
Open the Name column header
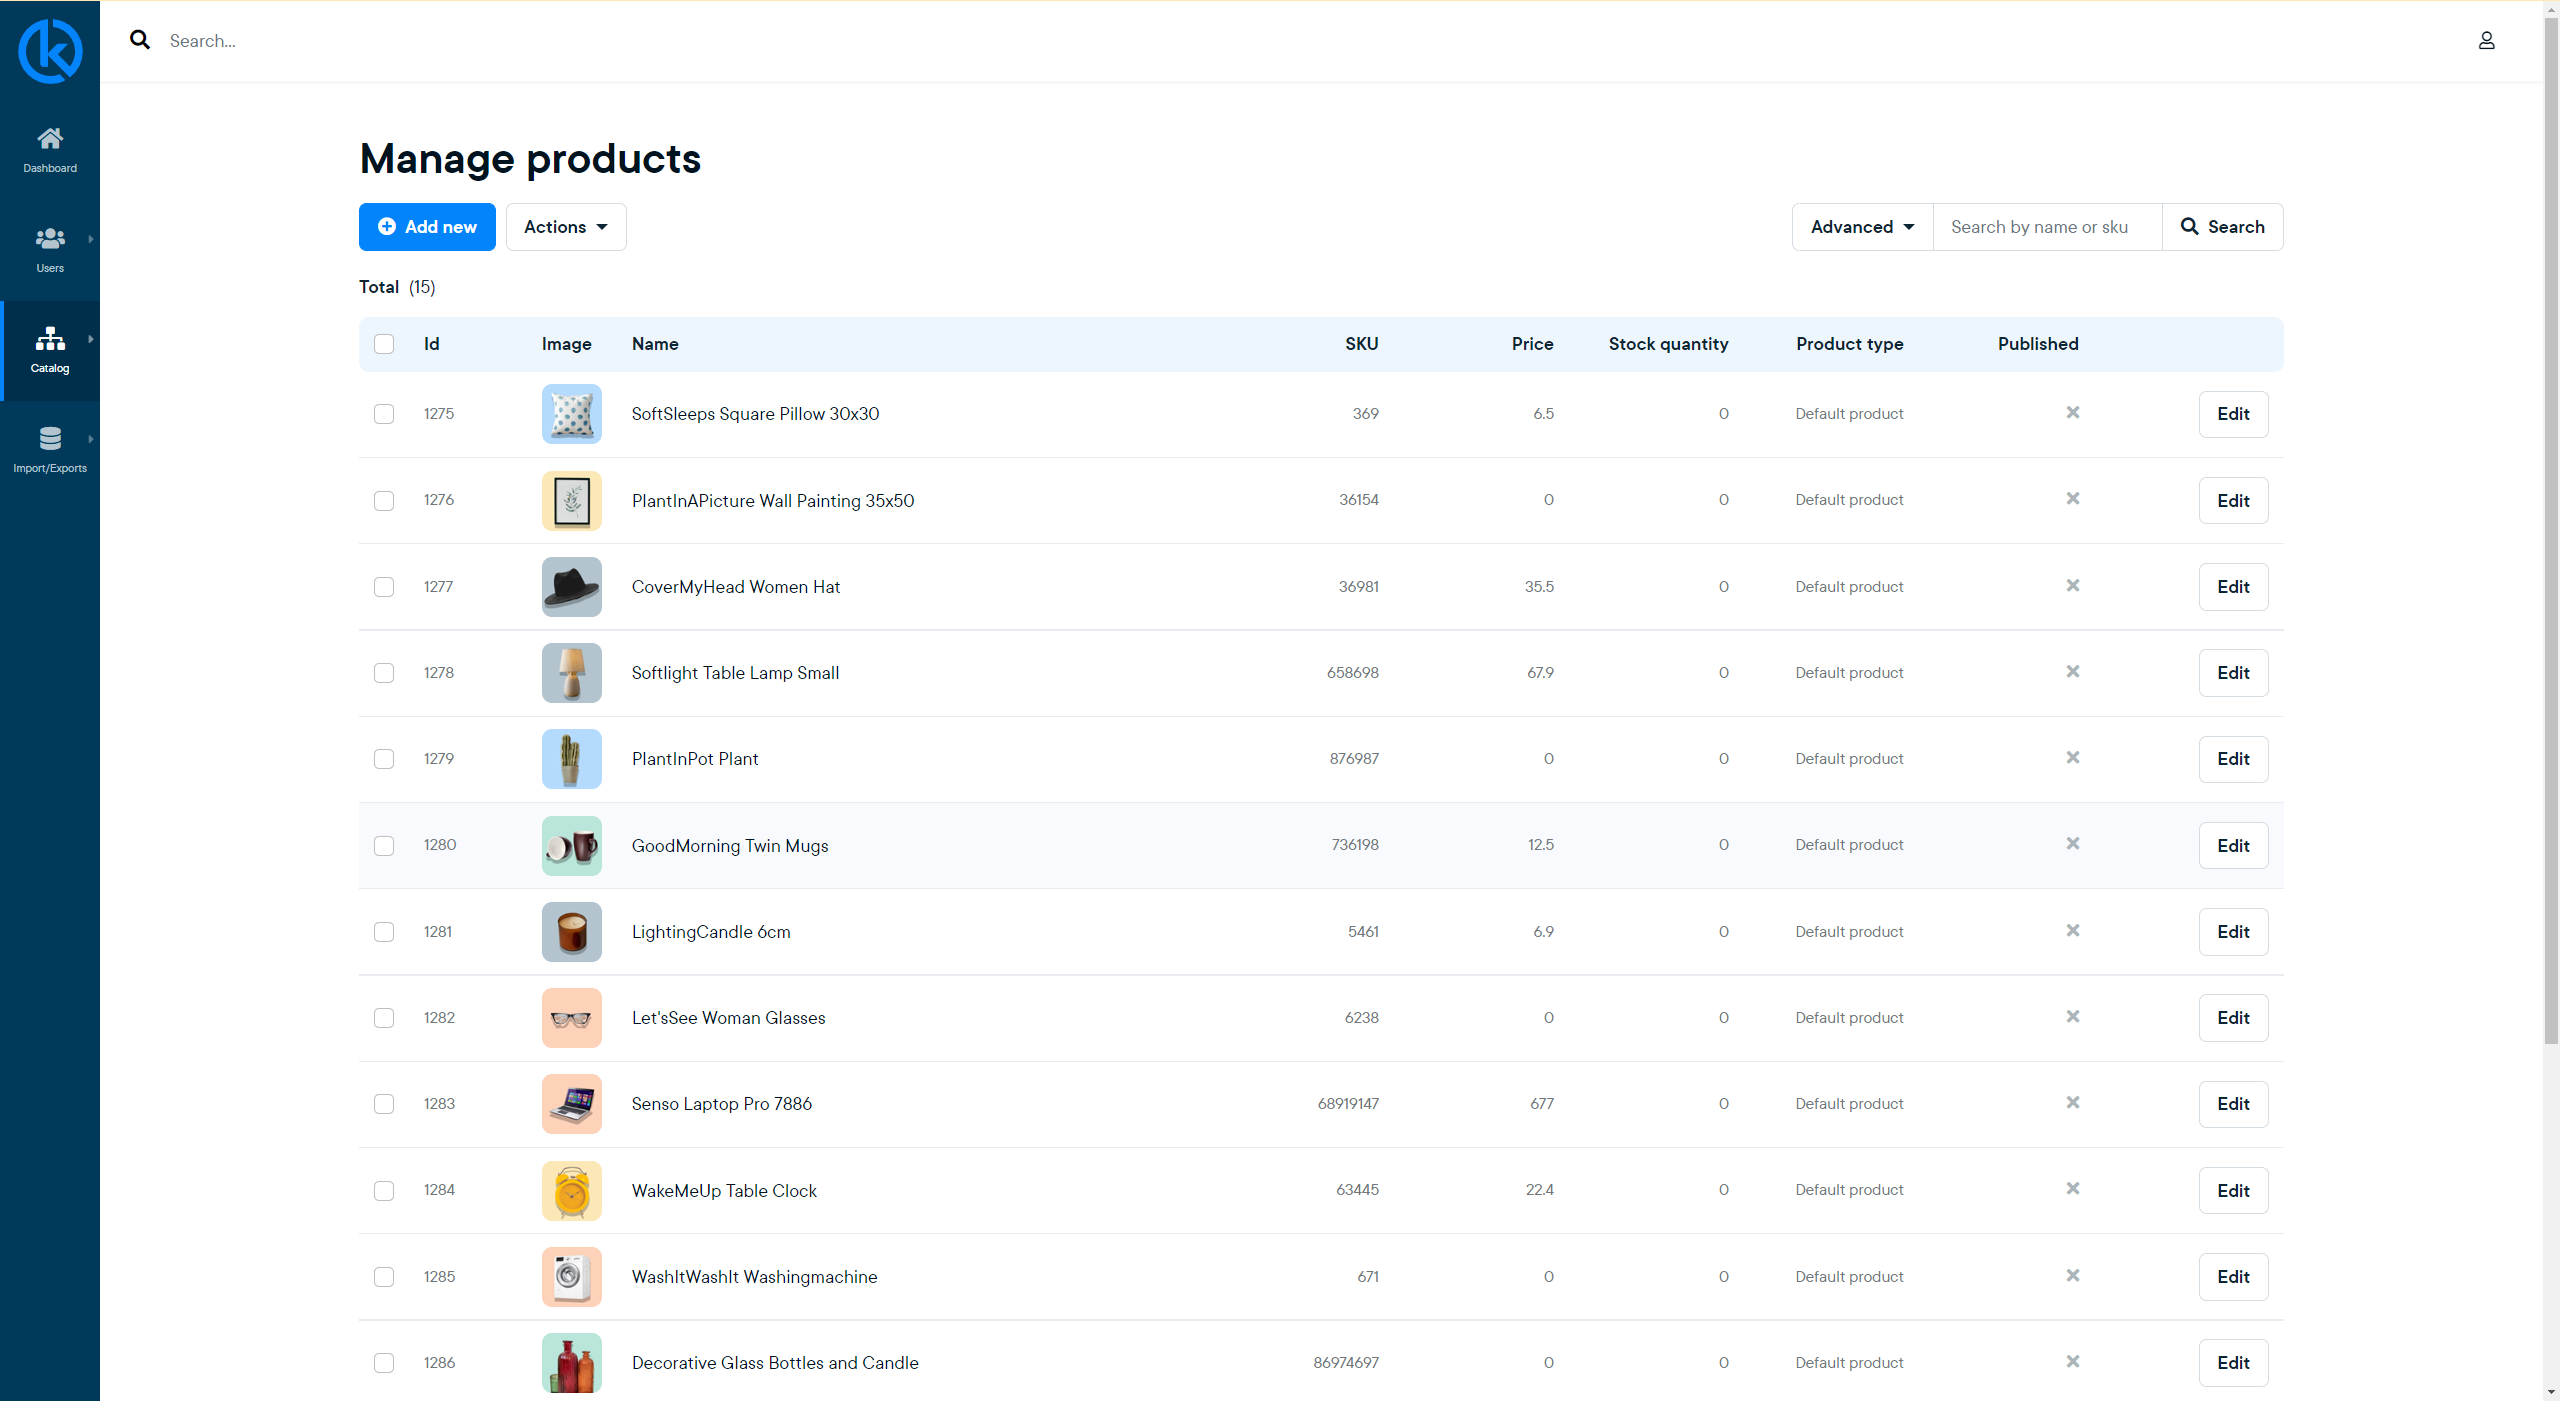pos(655,344)
